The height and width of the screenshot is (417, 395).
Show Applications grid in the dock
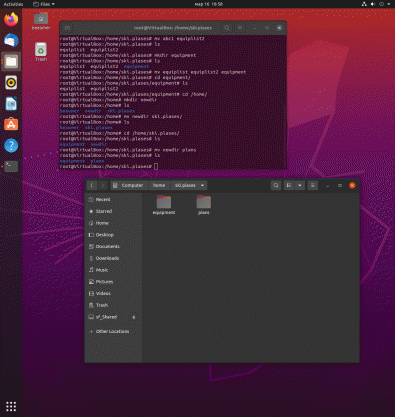tap(11, 406)
